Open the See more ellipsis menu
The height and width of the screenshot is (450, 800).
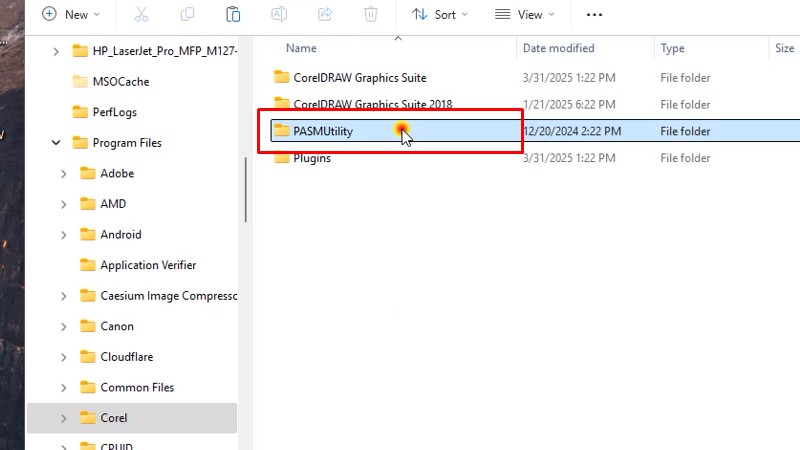point(594,15)
